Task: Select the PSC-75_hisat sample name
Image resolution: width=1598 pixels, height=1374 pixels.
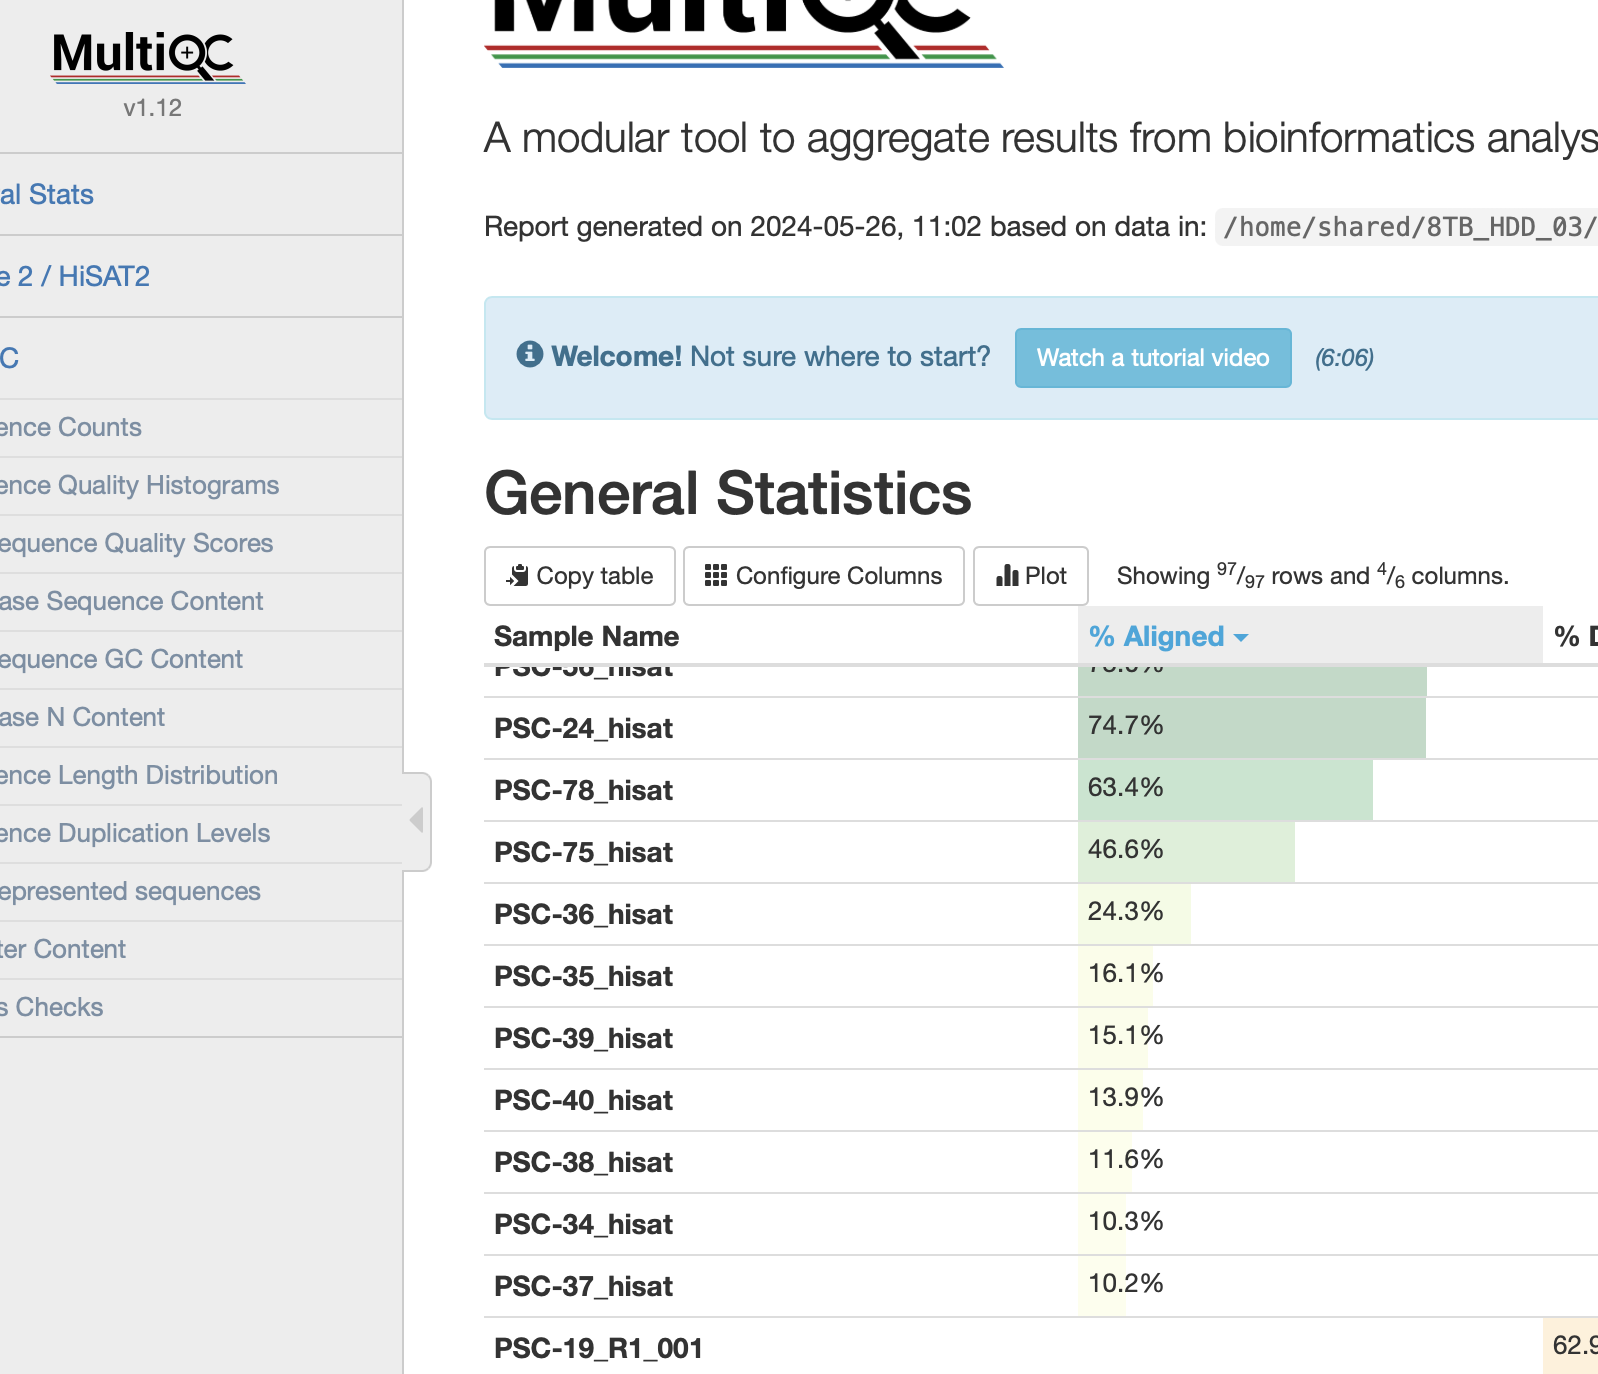Action: (x=583, y=852)
